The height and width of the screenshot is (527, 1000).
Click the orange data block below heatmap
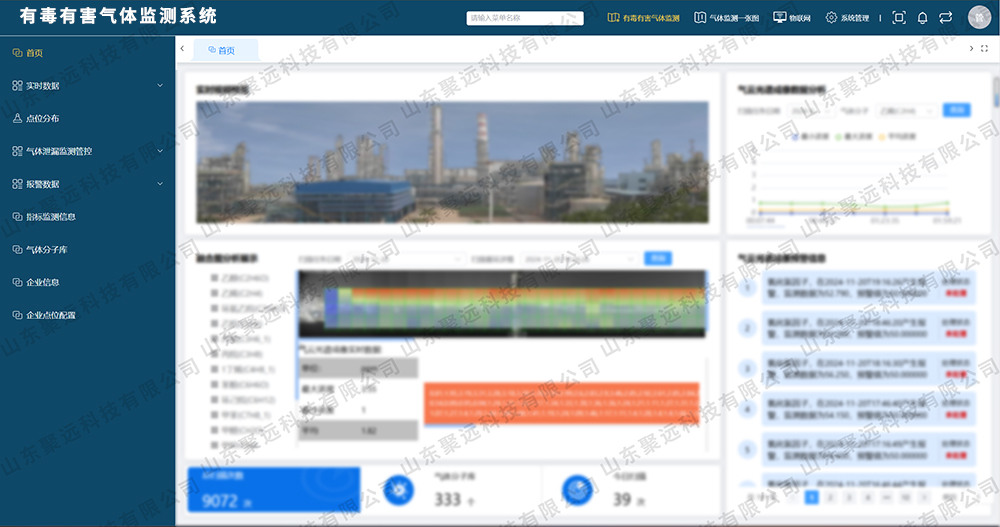(x=561, y=403)
